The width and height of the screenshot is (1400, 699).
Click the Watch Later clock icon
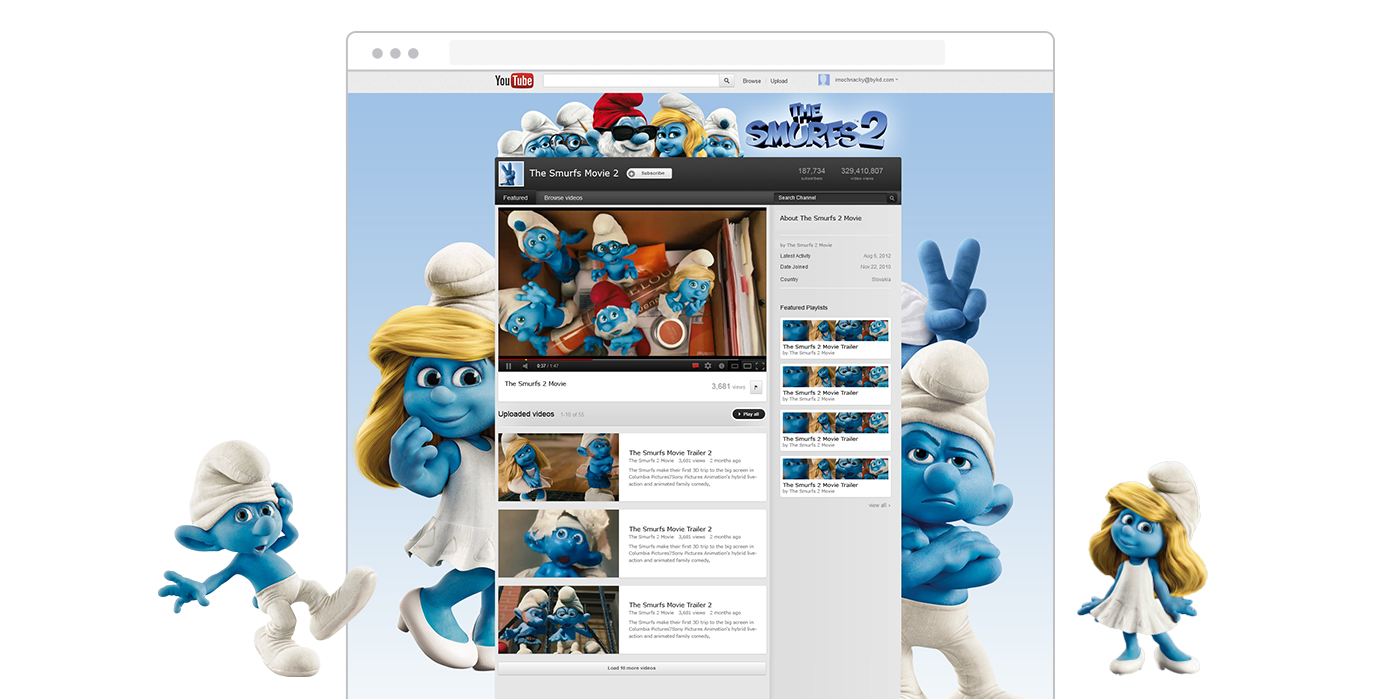(x=721, y=366)
